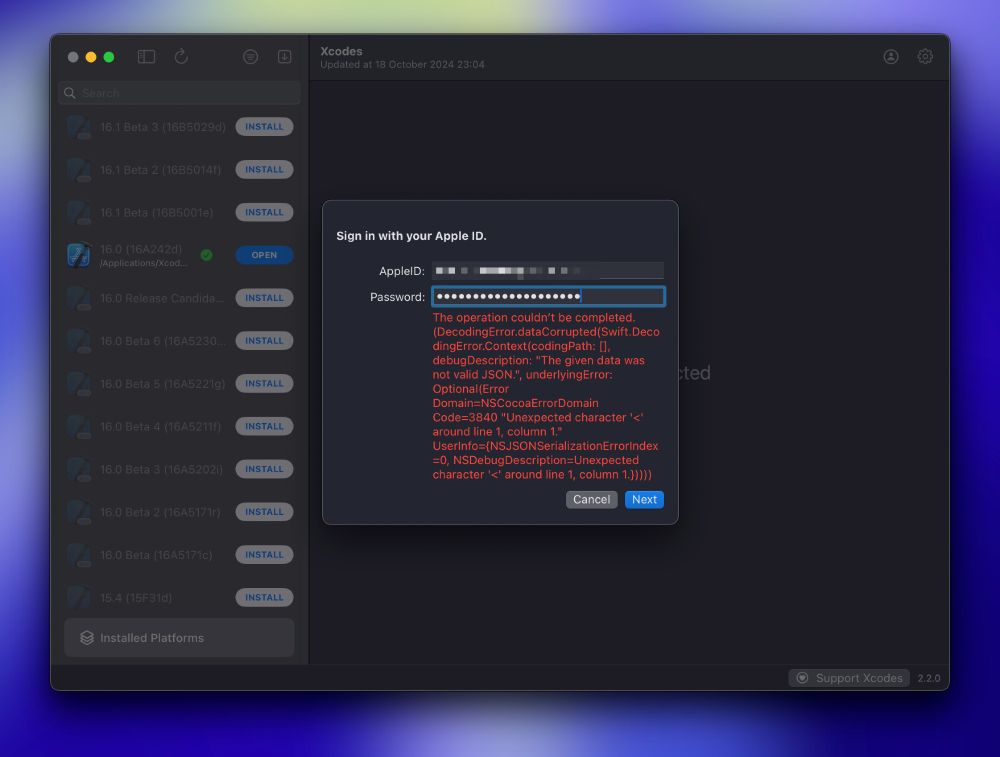Install Xcode 16.0 Beta (16A5171c)

[x=264, y=555]
